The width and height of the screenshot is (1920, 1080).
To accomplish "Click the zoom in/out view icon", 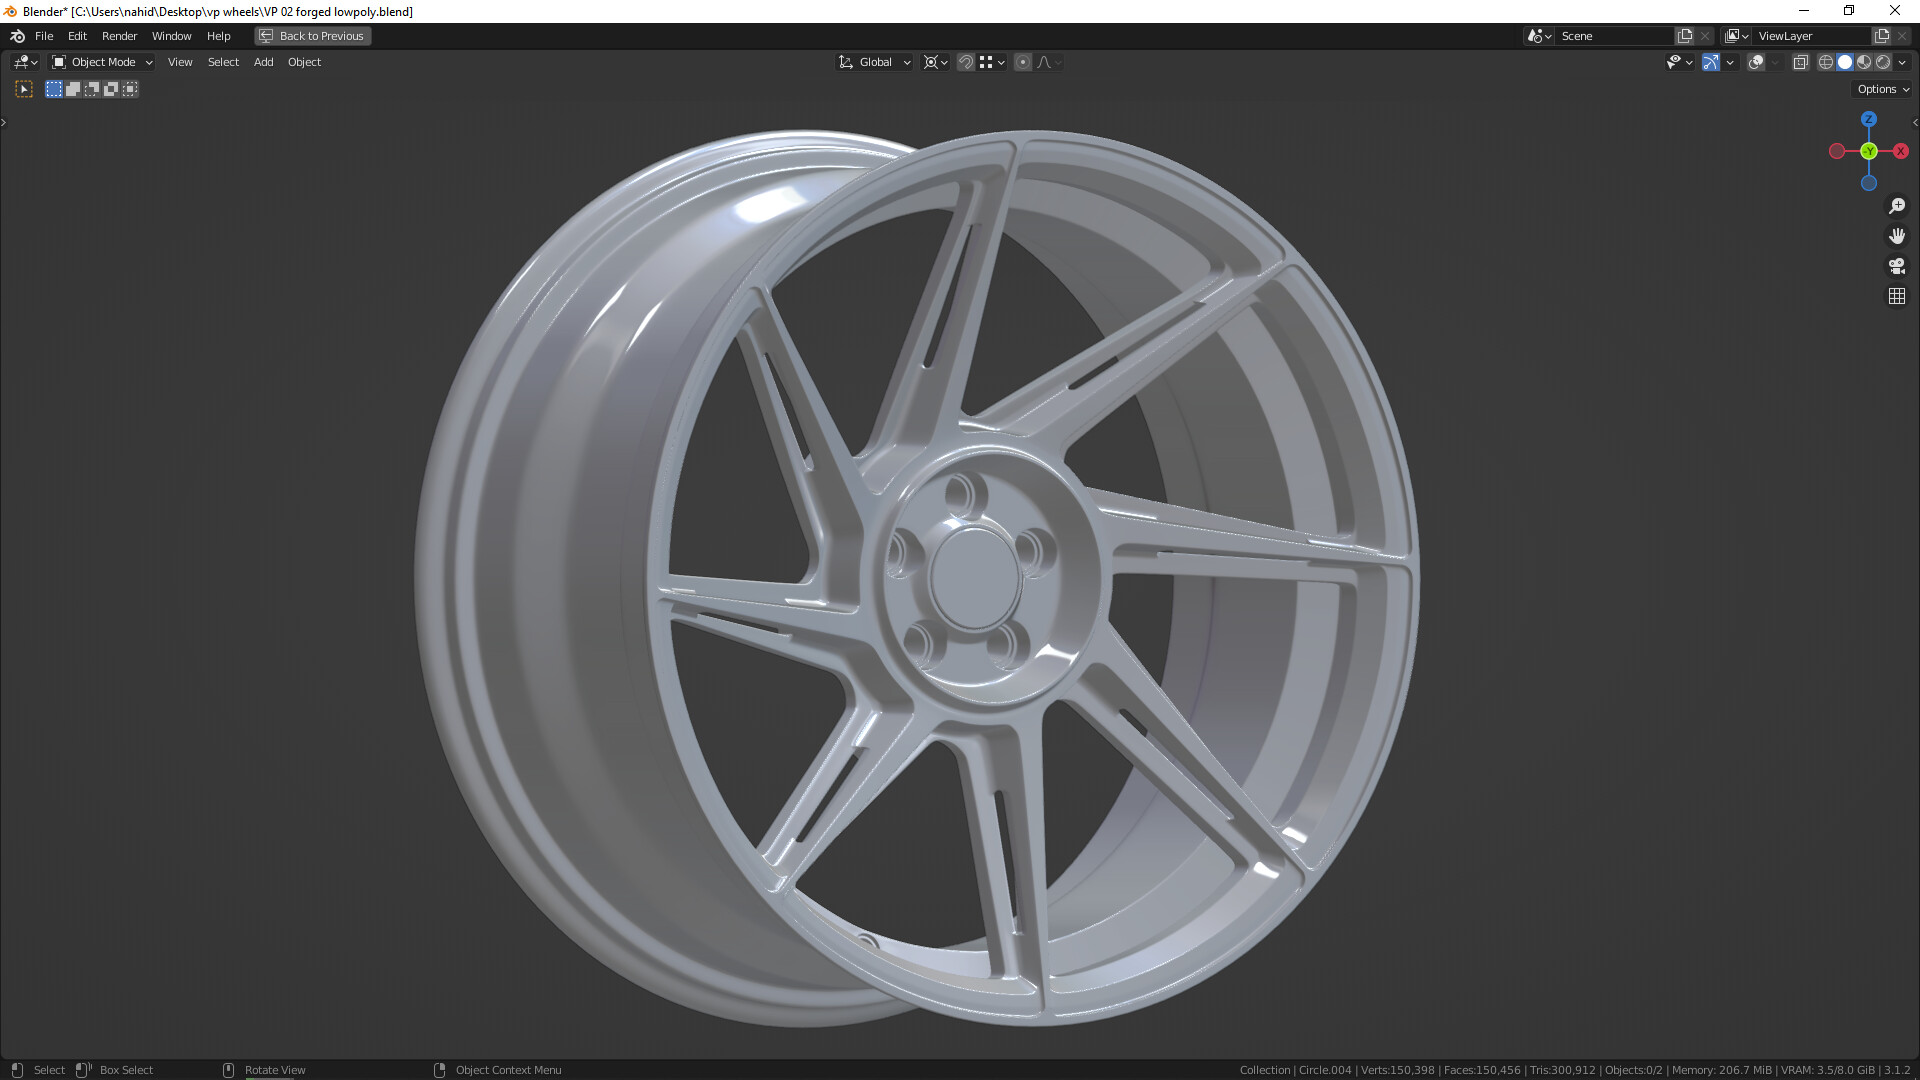I will [1897, 206].
